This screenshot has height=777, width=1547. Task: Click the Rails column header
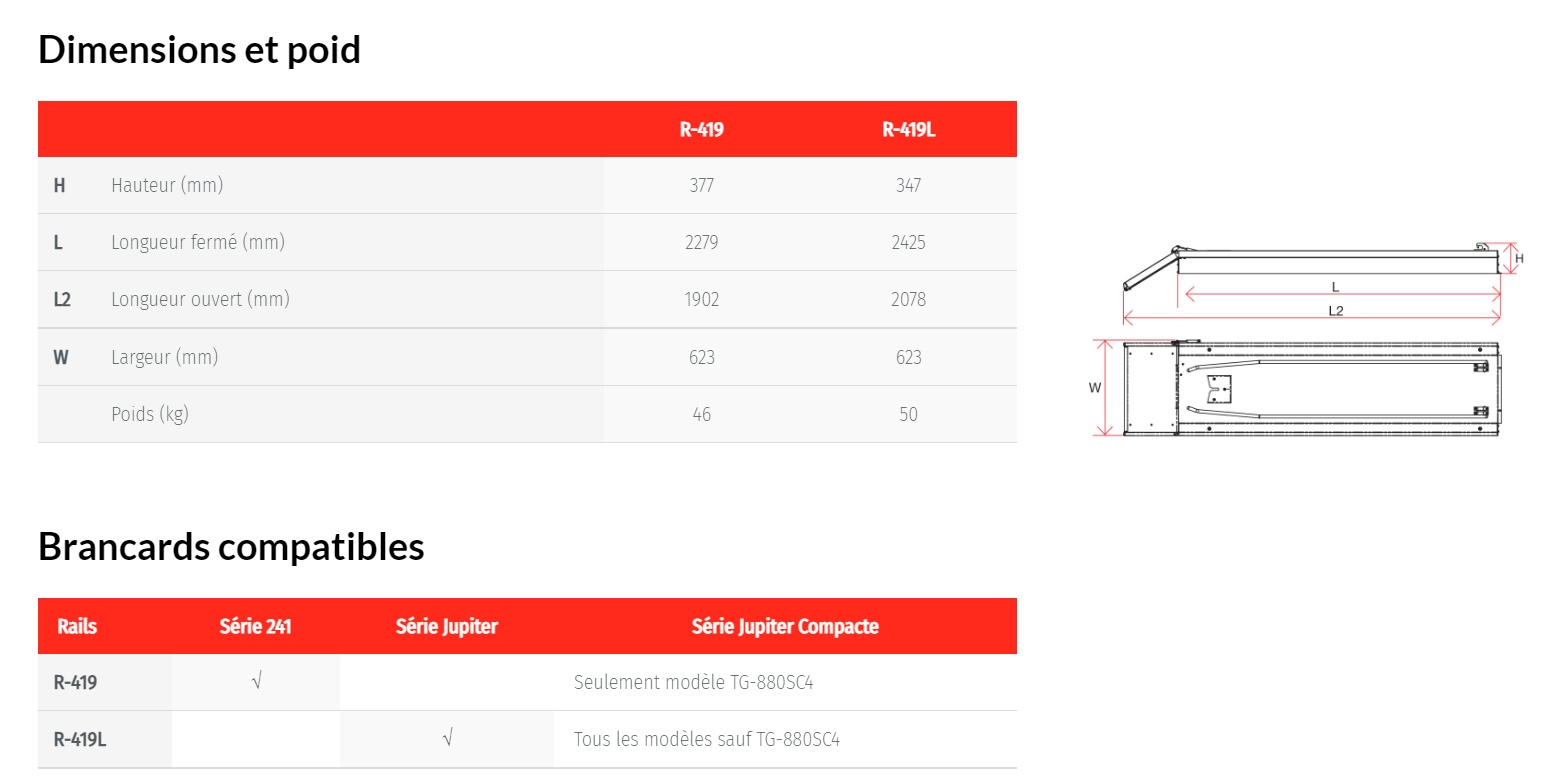pyautogui.click(x=77, y=626)
